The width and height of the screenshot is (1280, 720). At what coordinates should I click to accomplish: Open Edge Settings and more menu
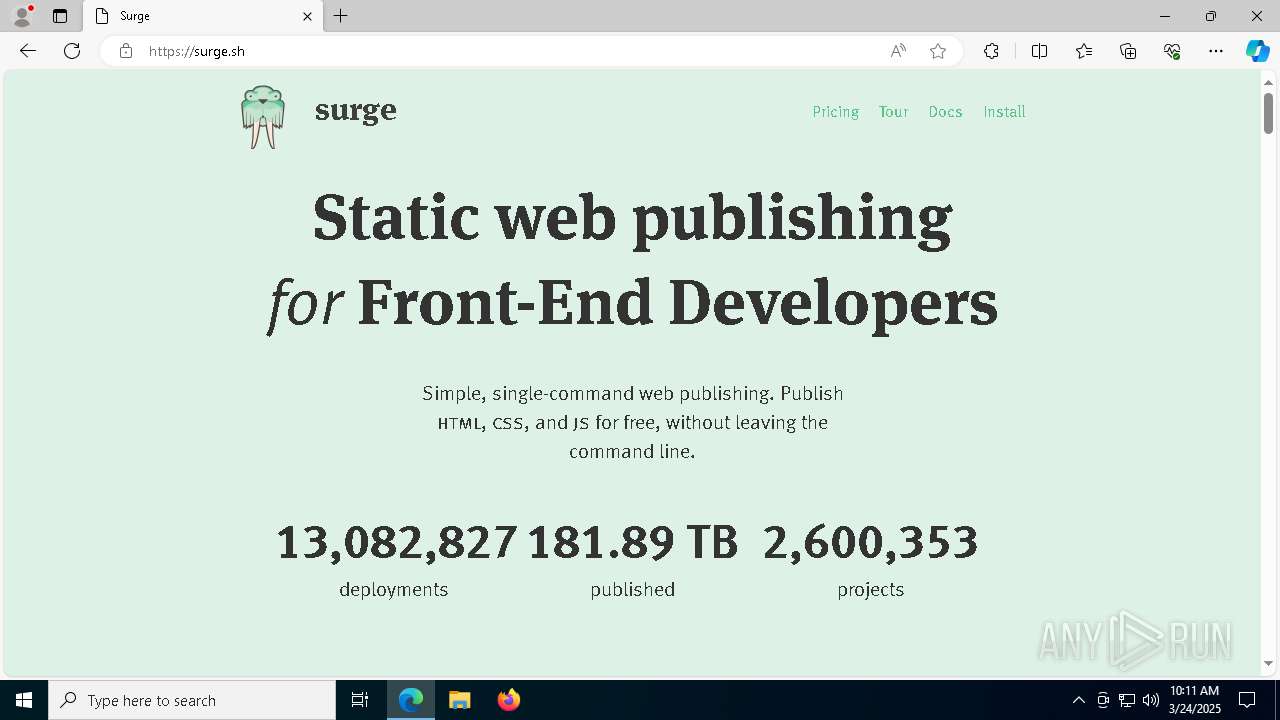tap(1216, 51)
